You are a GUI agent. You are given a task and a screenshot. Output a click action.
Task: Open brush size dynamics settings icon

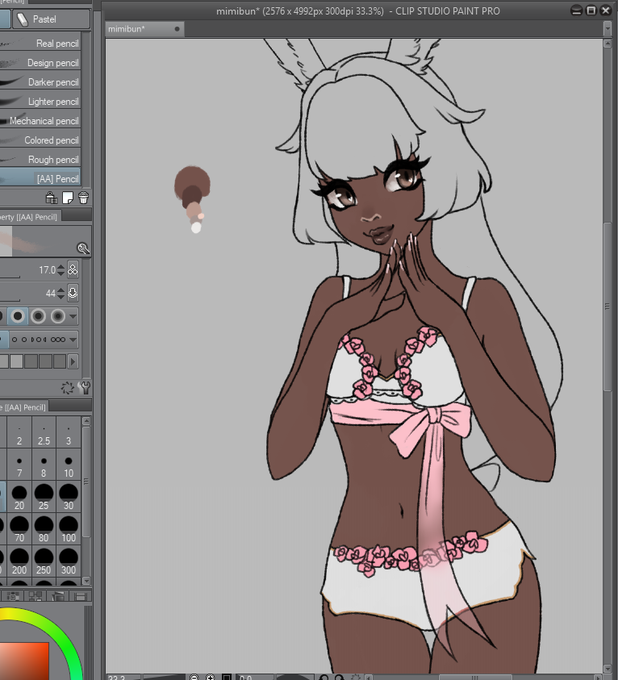(73, 270)
